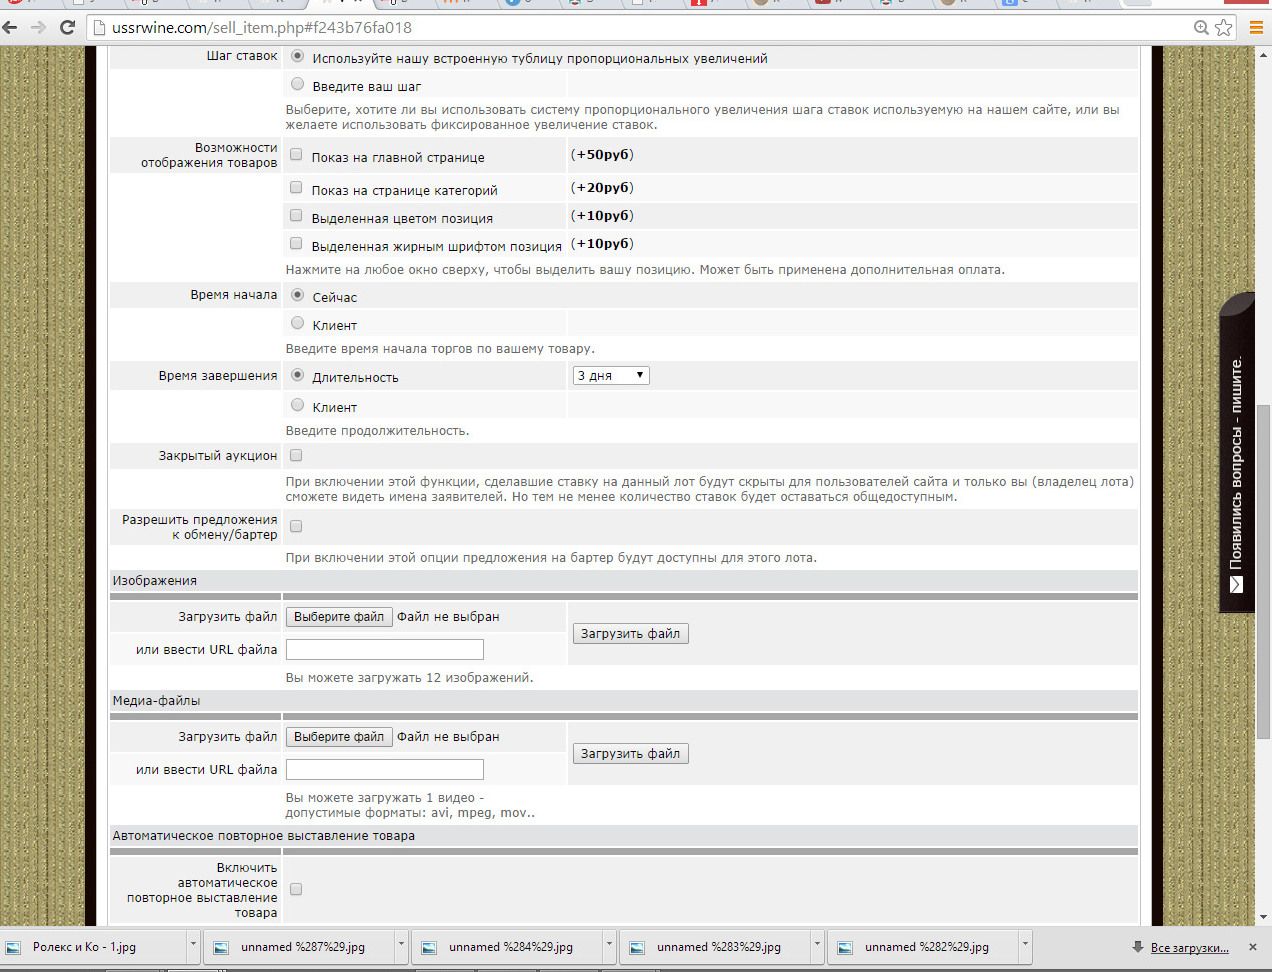The image size is (1272, 972).
Task: Click the image URL input field
Action: tap(384, 650)
